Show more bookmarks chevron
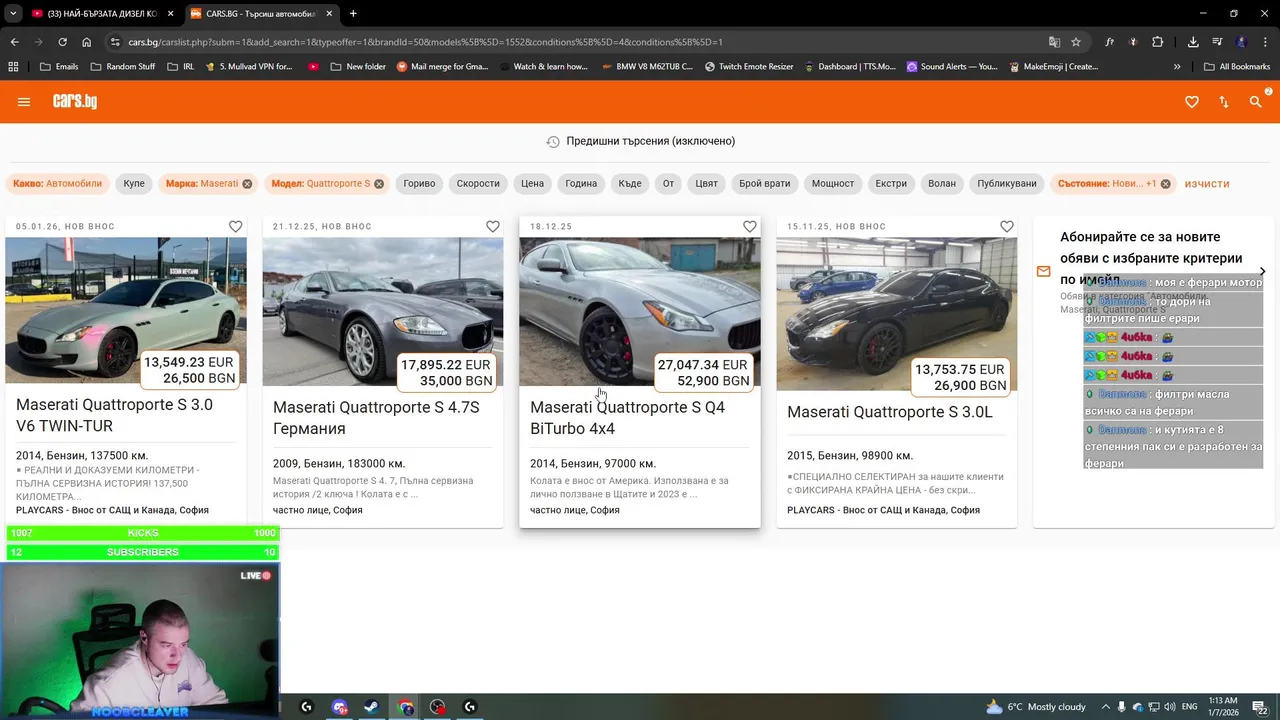Screen dimensions: 1280x720 point(1177,67)
